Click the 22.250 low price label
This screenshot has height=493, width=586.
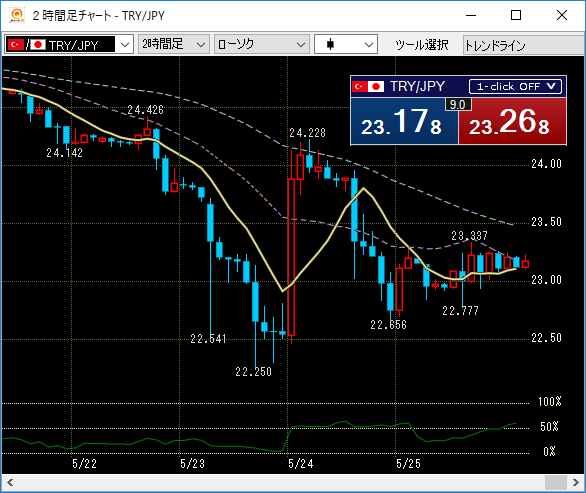[x=253, y=372]
